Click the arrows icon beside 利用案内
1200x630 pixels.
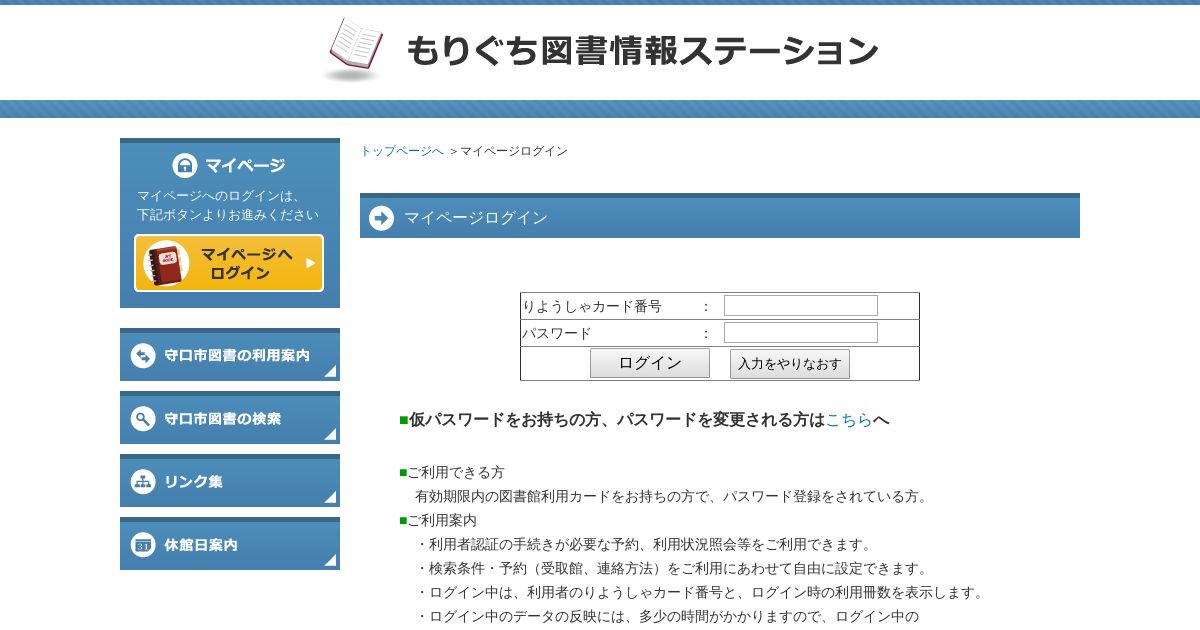click(143, 355)
